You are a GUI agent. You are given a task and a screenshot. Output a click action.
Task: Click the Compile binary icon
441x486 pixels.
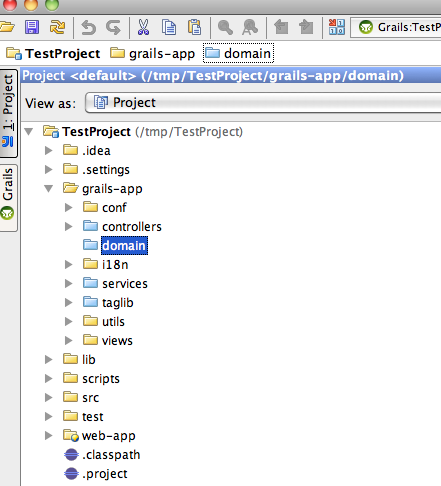point(337,27)
